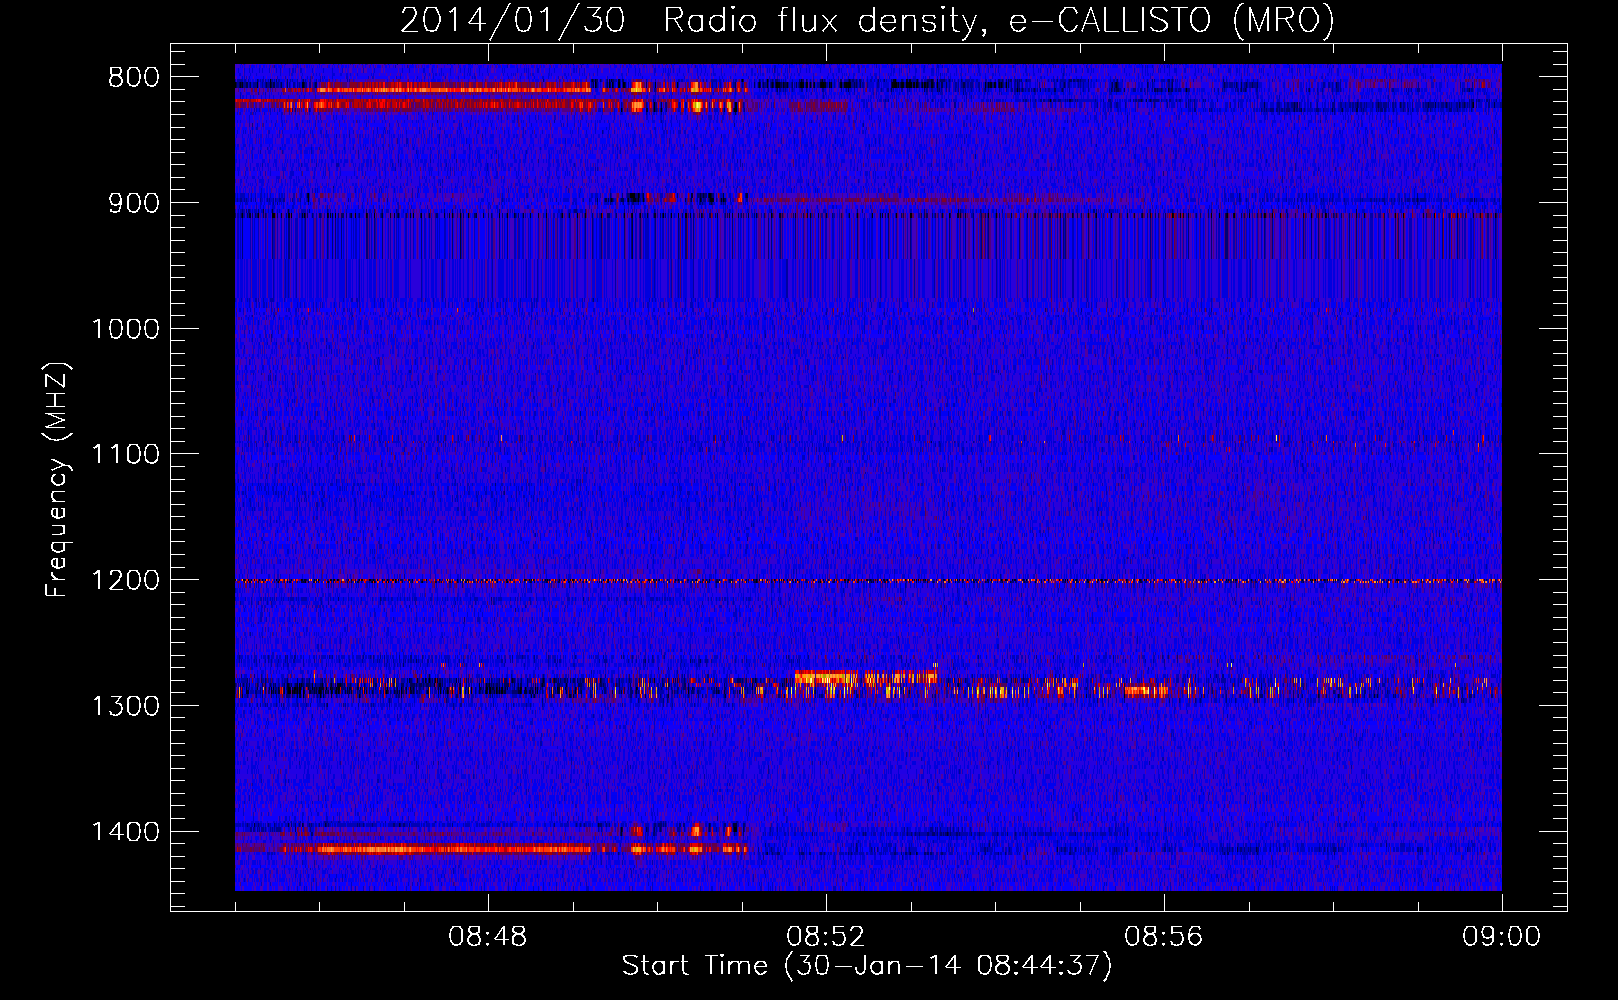Click the 800 frequency tick label
Viewport: 1618px width, 1000px height.
tap(133, 78)
